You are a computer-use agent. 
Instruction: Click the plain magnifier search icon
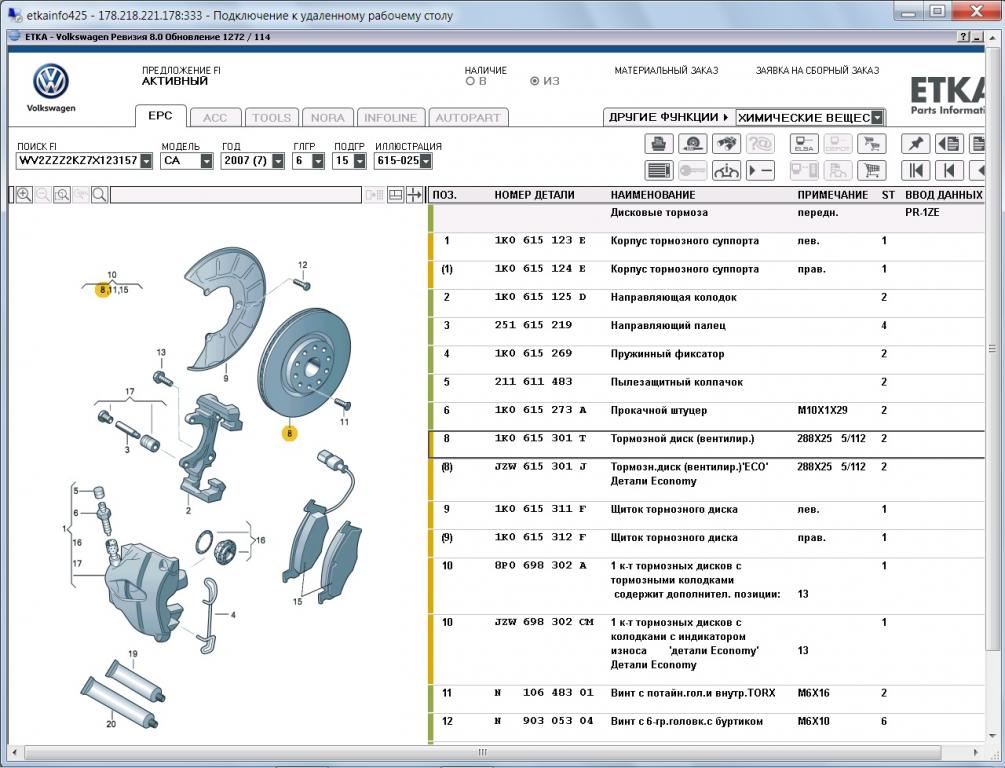click(x=99, y=194)
